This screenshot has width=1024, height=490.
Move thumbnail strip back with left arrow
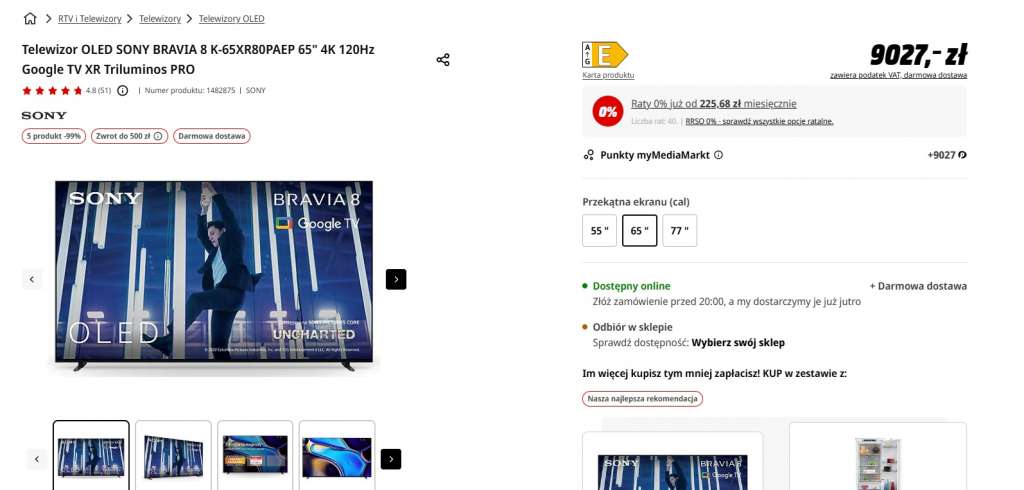[x=37, y=459]
